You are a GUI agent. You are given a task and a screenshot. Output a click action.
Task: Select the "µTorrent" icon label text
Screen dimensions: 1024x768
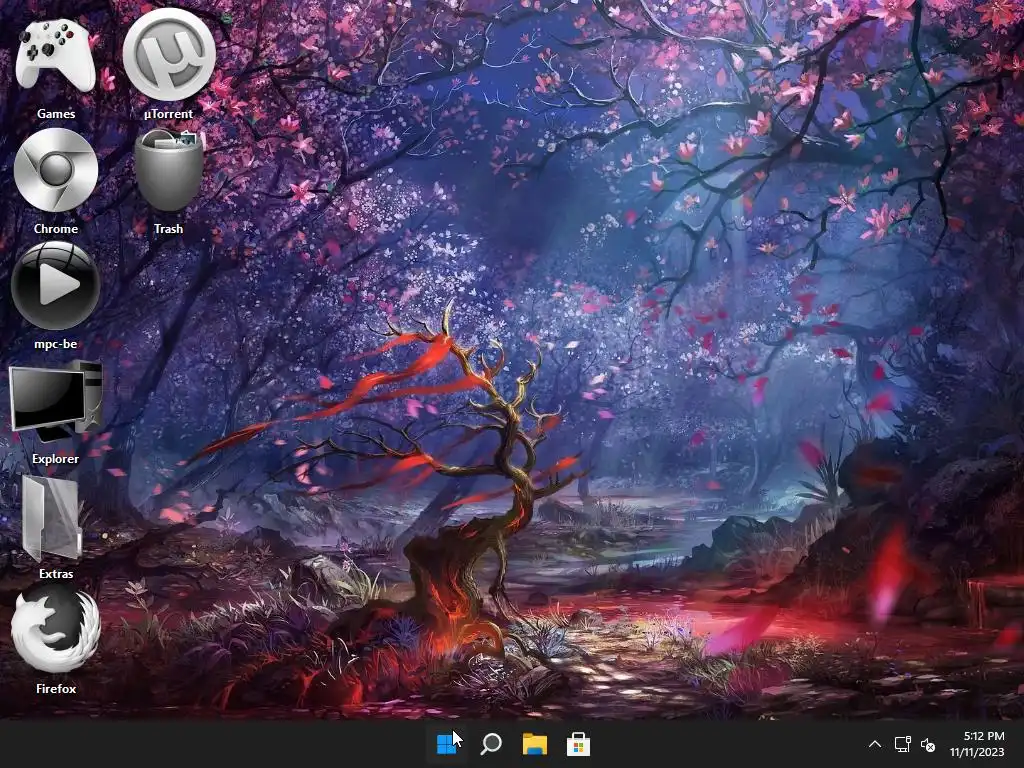point(168,114)
